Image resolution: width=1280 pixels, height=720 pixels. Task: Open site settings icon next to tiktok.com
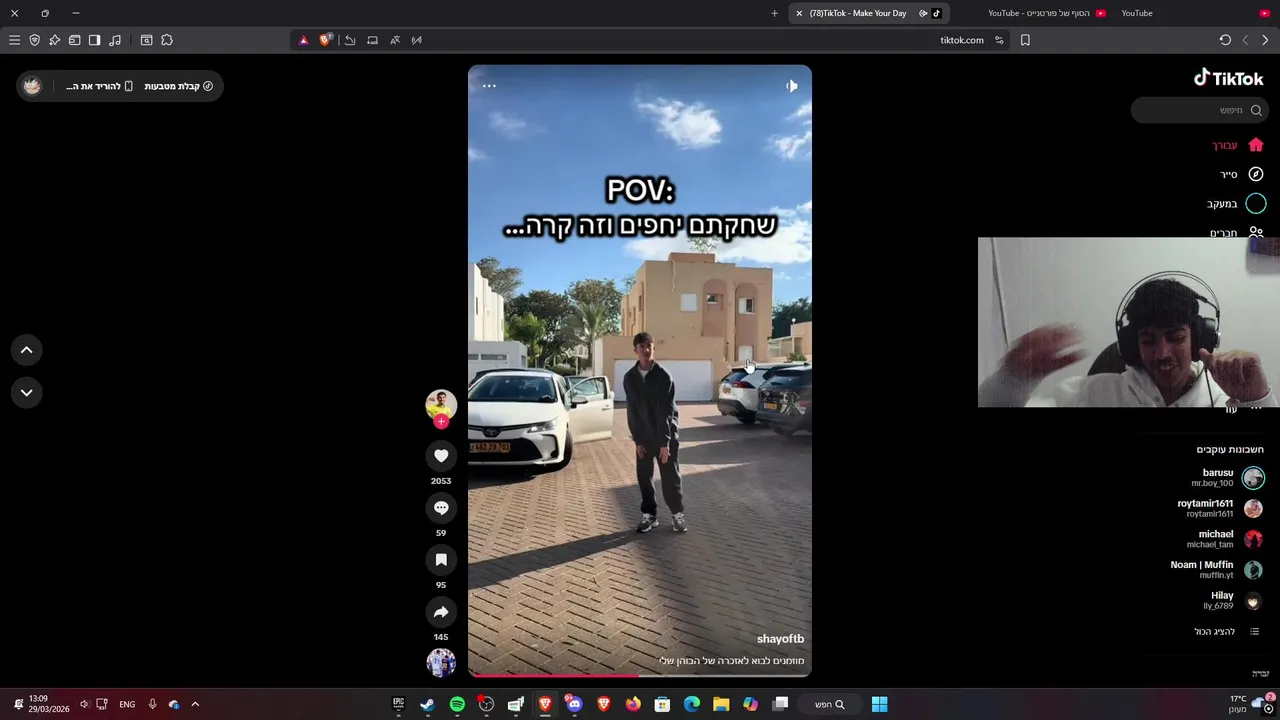click(999, 40)
